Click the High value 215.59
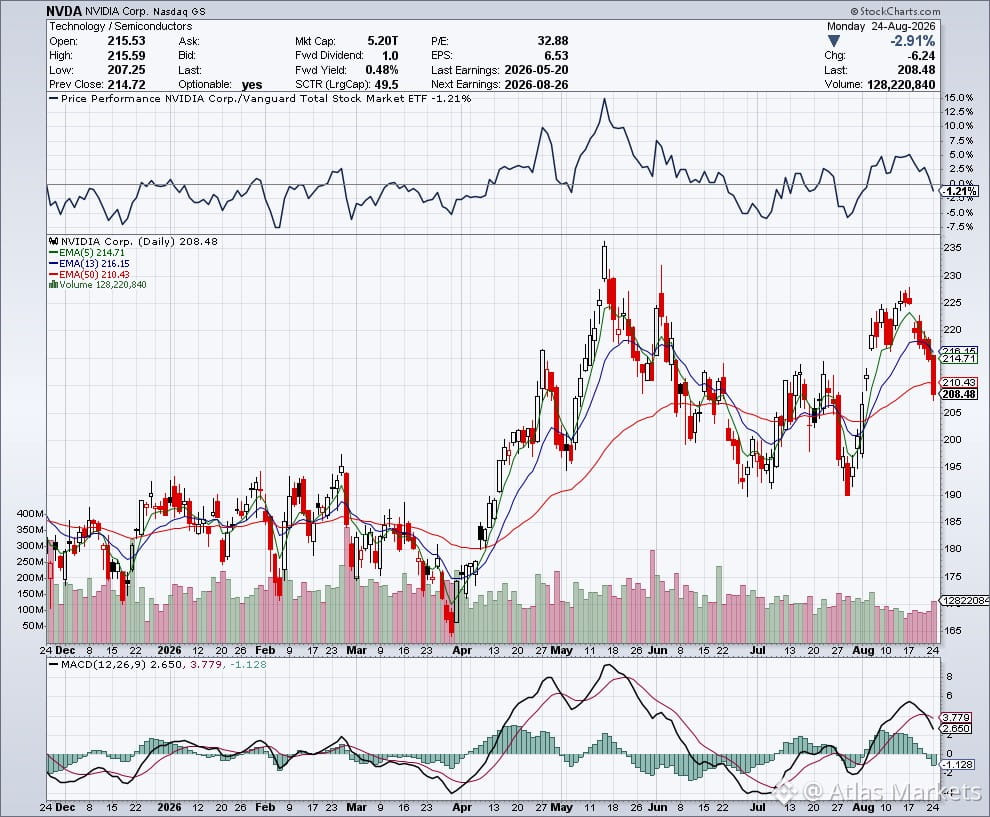 click(126, 56)
